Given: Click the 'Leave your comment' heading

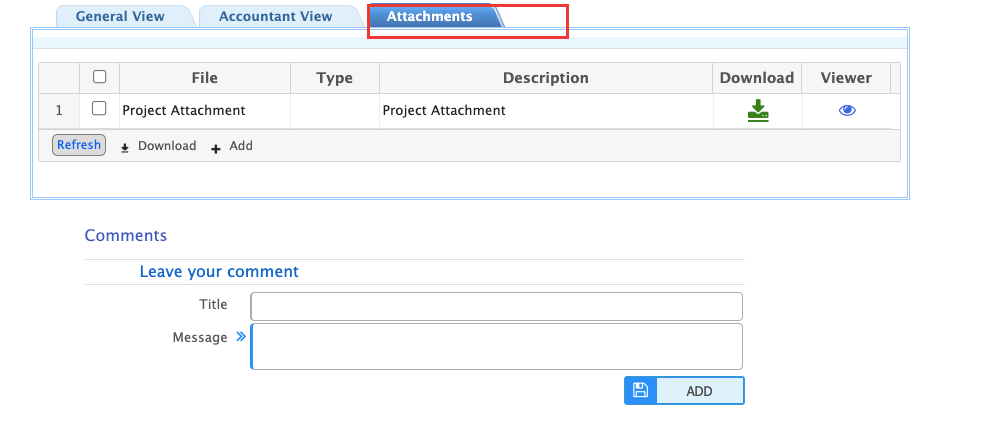Looking at the screenshot, I should [219, 271].
